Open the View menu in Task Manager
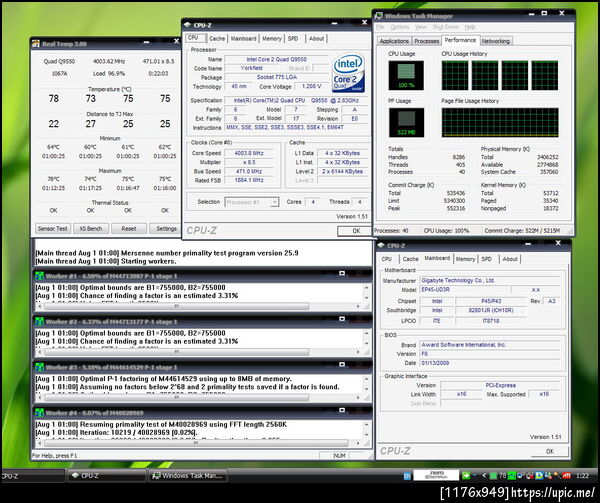 tap(421, 27)
